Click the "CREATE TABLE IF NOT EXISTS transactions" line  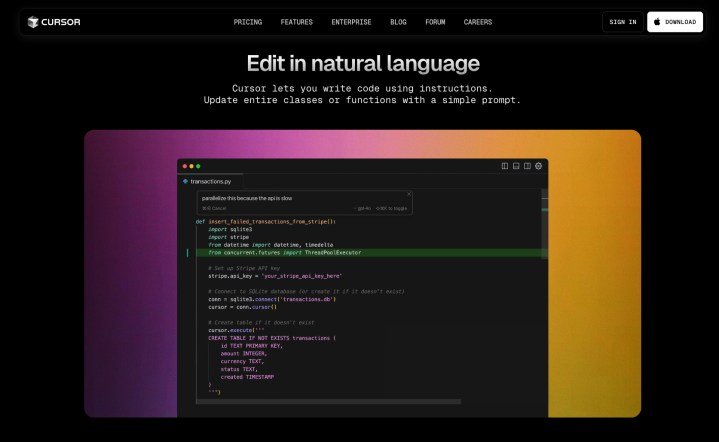tap(272, 338)
